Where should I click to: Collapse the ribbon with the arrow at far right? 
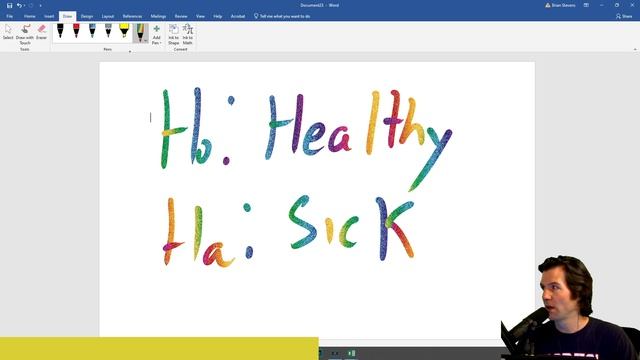635,49
